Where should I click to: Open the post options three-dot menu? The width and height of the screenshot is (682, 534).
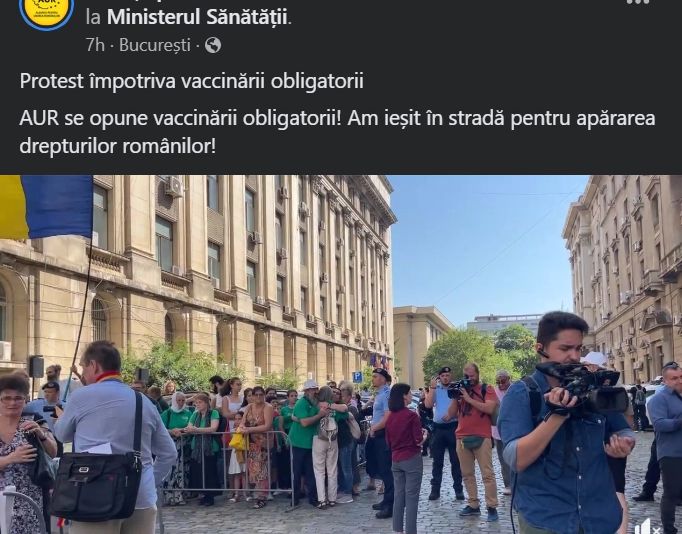click(x=638, y=2)
